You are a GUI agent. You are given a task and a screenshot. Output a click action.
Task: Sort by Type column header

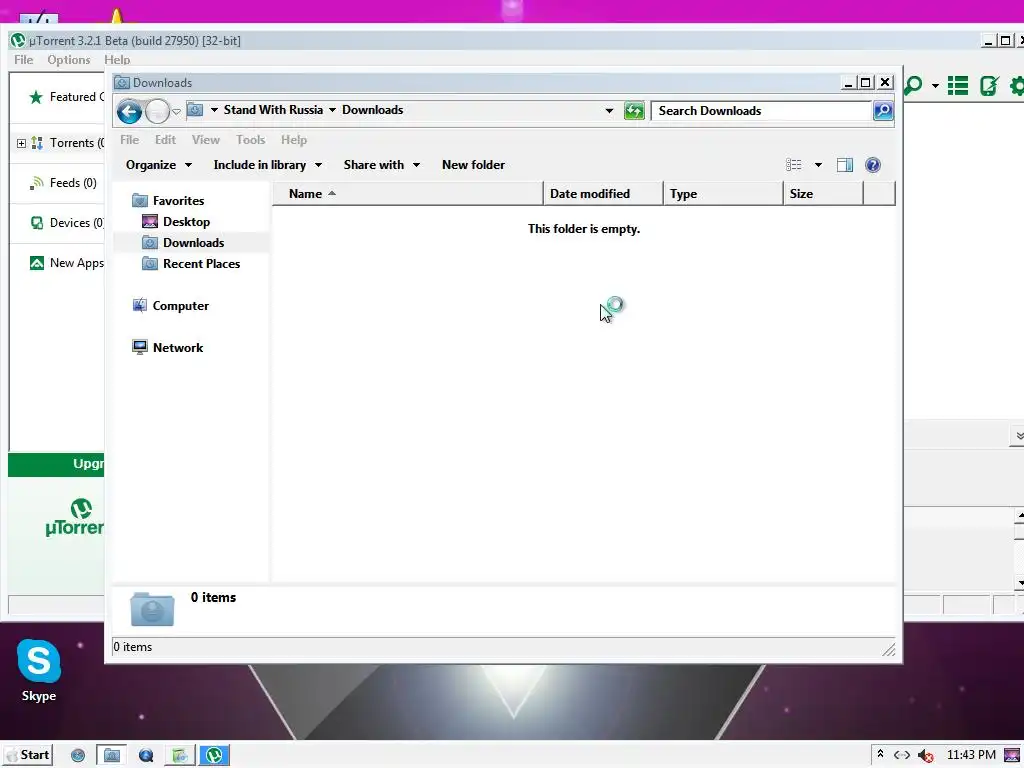[x=723, y=194]
